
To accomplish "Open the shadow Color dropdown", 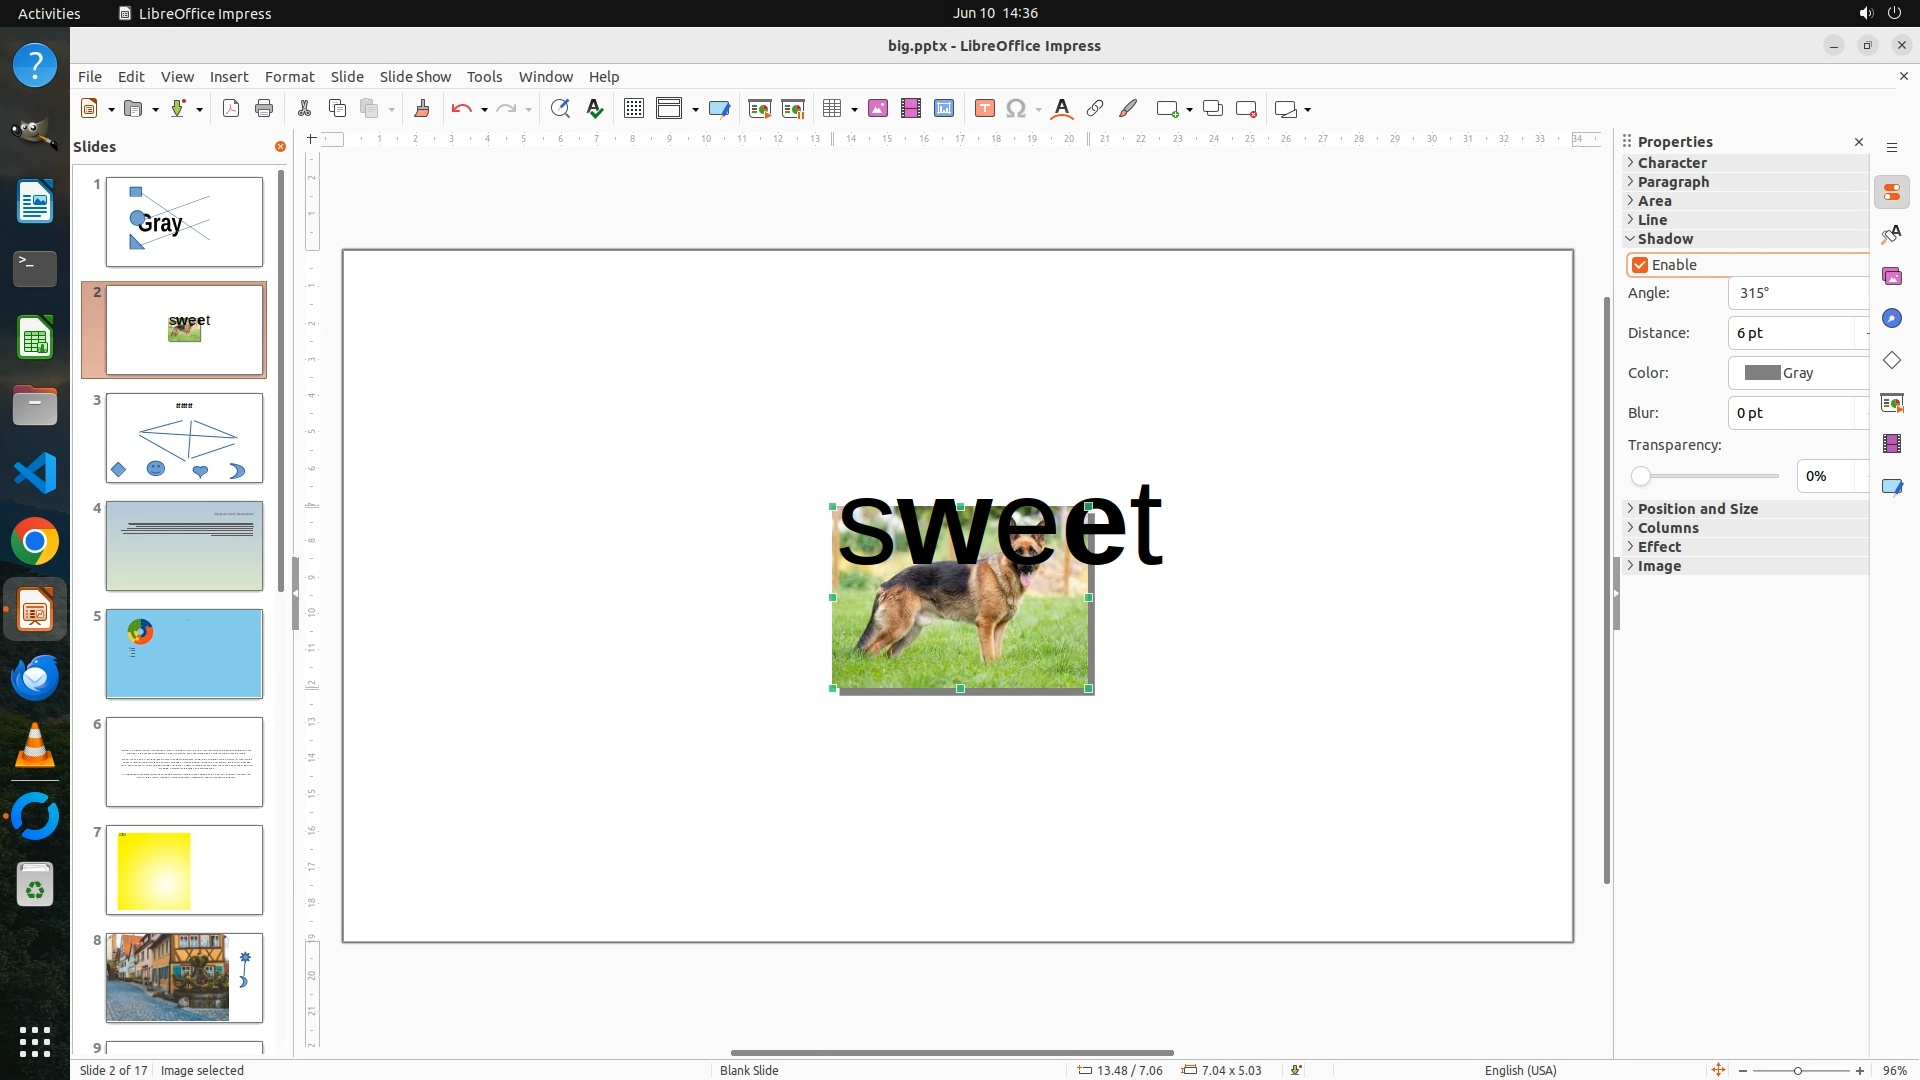I will coord(1800,373).
